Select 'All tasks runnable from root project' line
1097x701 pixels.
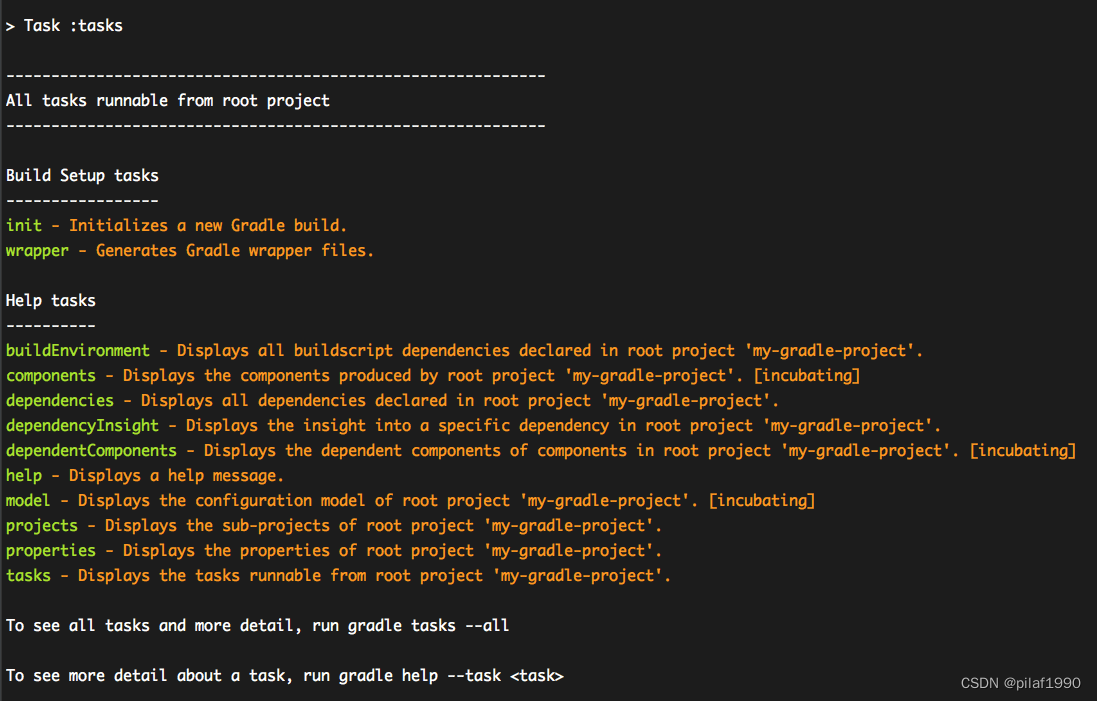coord(168,101)
